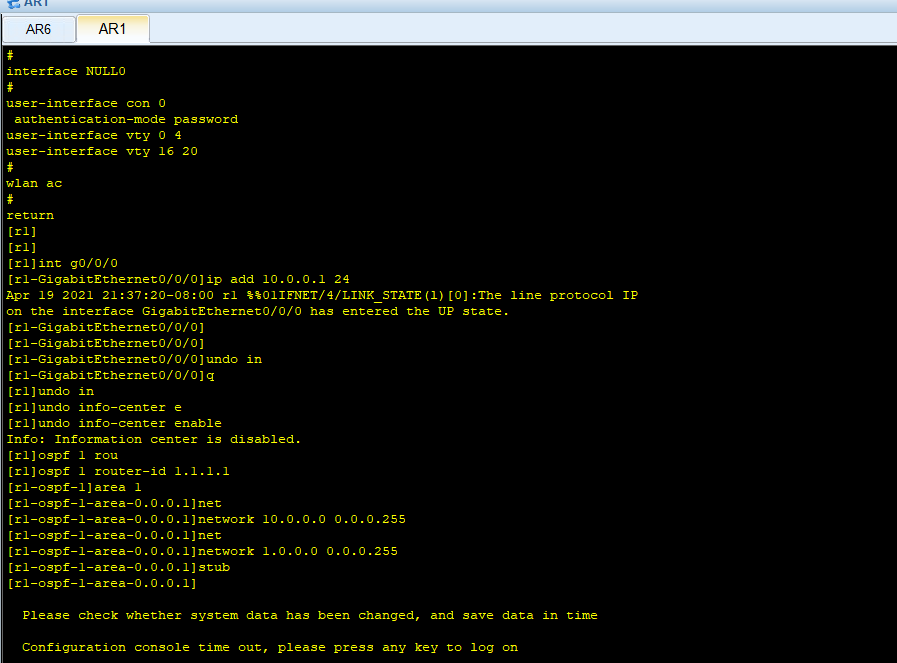Image resolution: width=897 pixels, height=663 pixels.
Task: Click 'authentication-mode password' text
Action: 126,120
